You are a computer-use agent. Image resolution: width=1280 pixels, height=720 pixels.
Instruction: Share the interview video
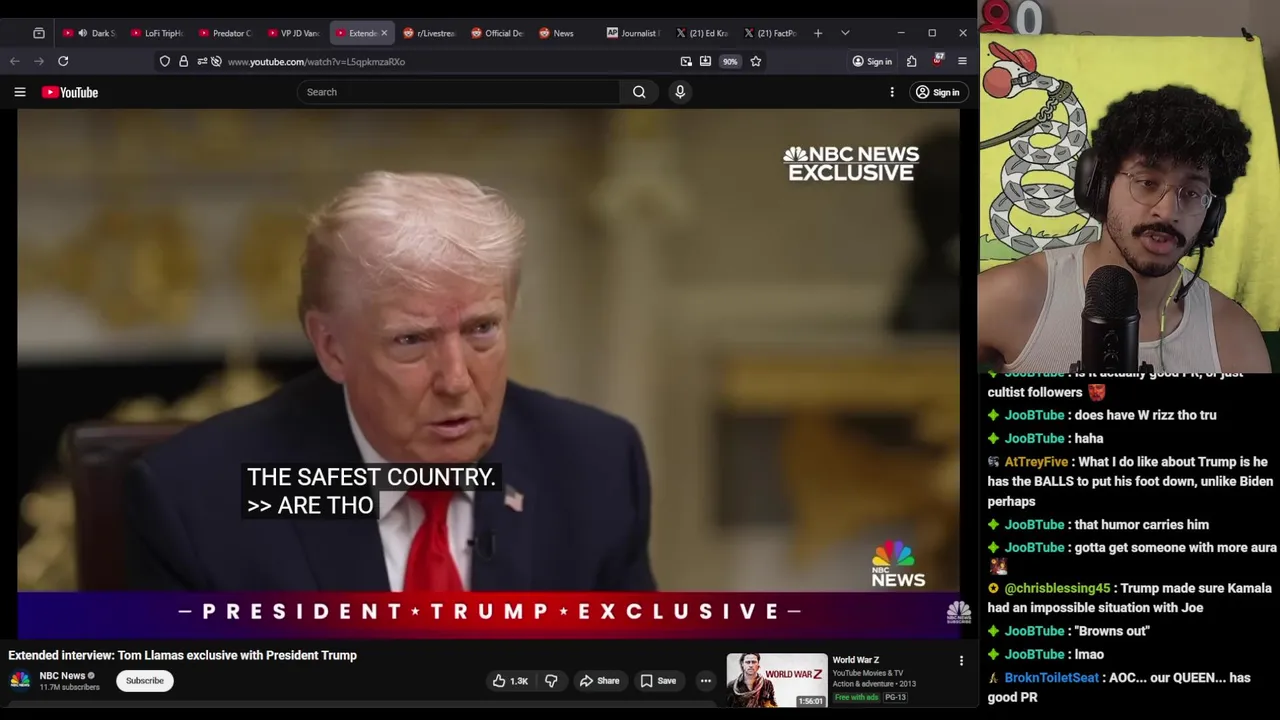coord(600,681)
